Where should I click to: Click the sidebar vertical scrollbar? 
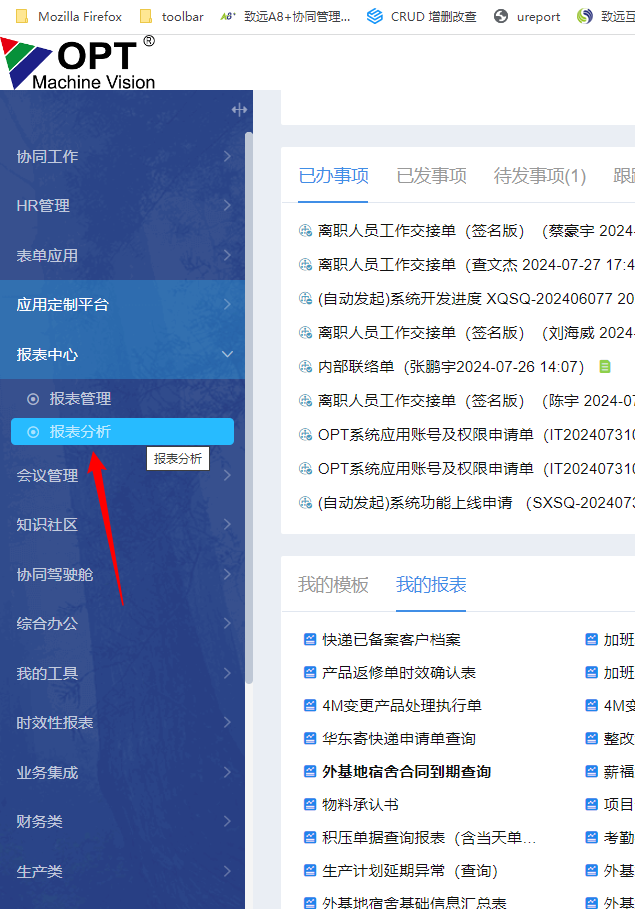coord(249,400)
